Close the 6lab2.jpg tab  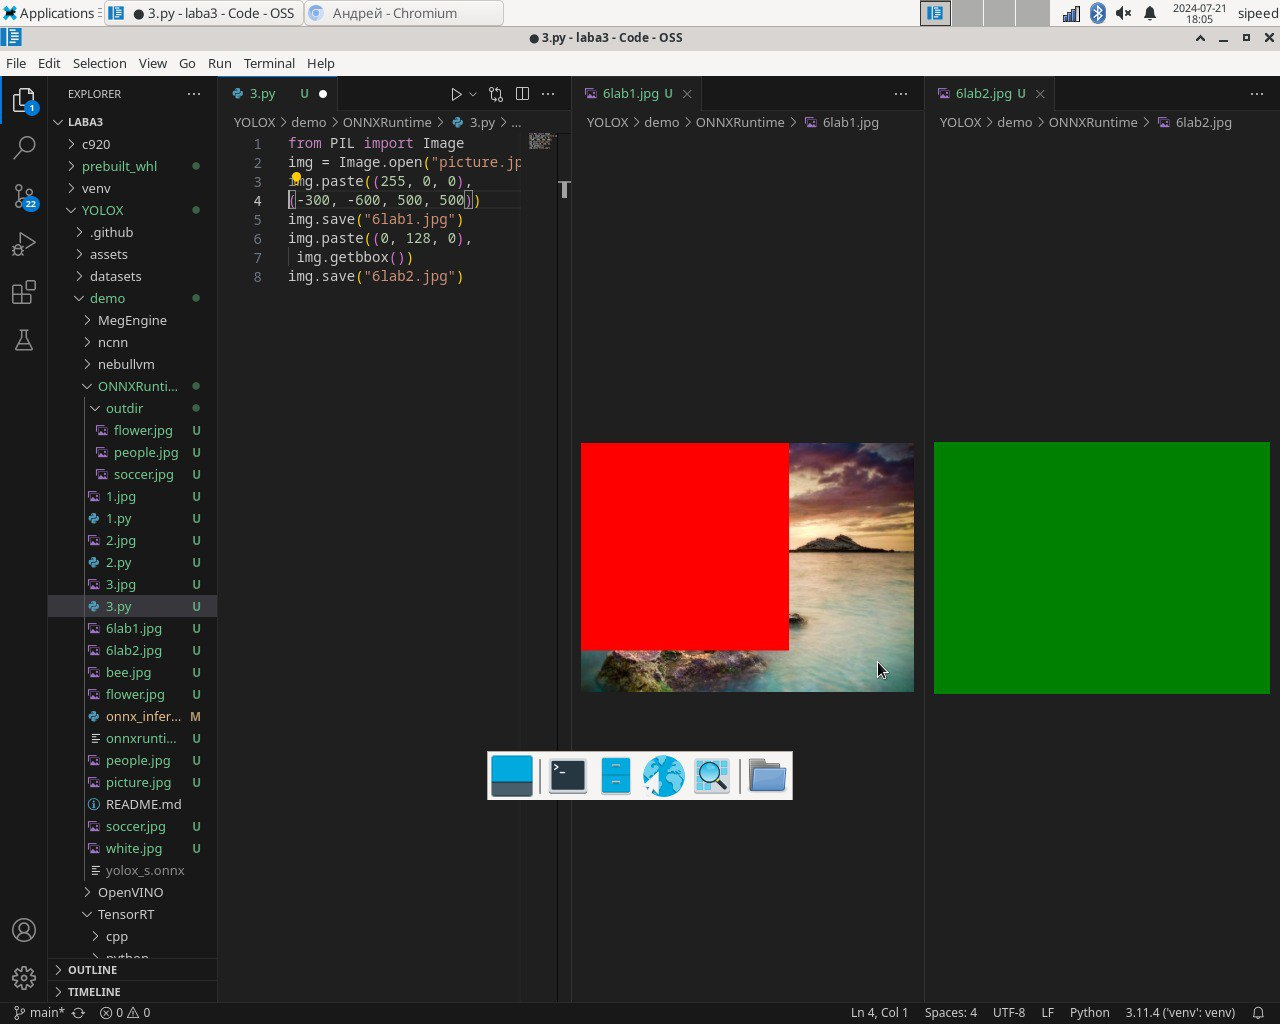(1040, 94)
